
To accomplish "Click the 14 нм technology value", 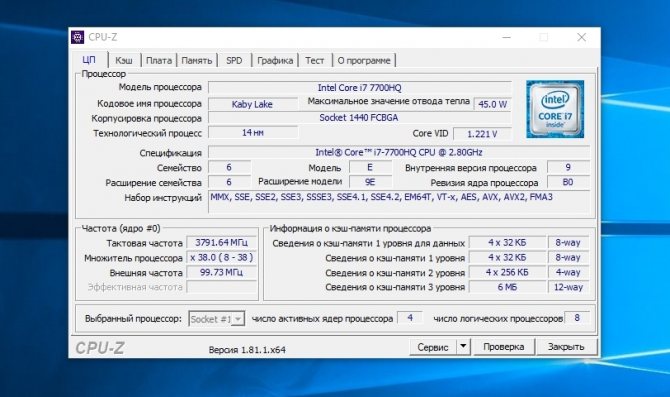I will [253, 132].
